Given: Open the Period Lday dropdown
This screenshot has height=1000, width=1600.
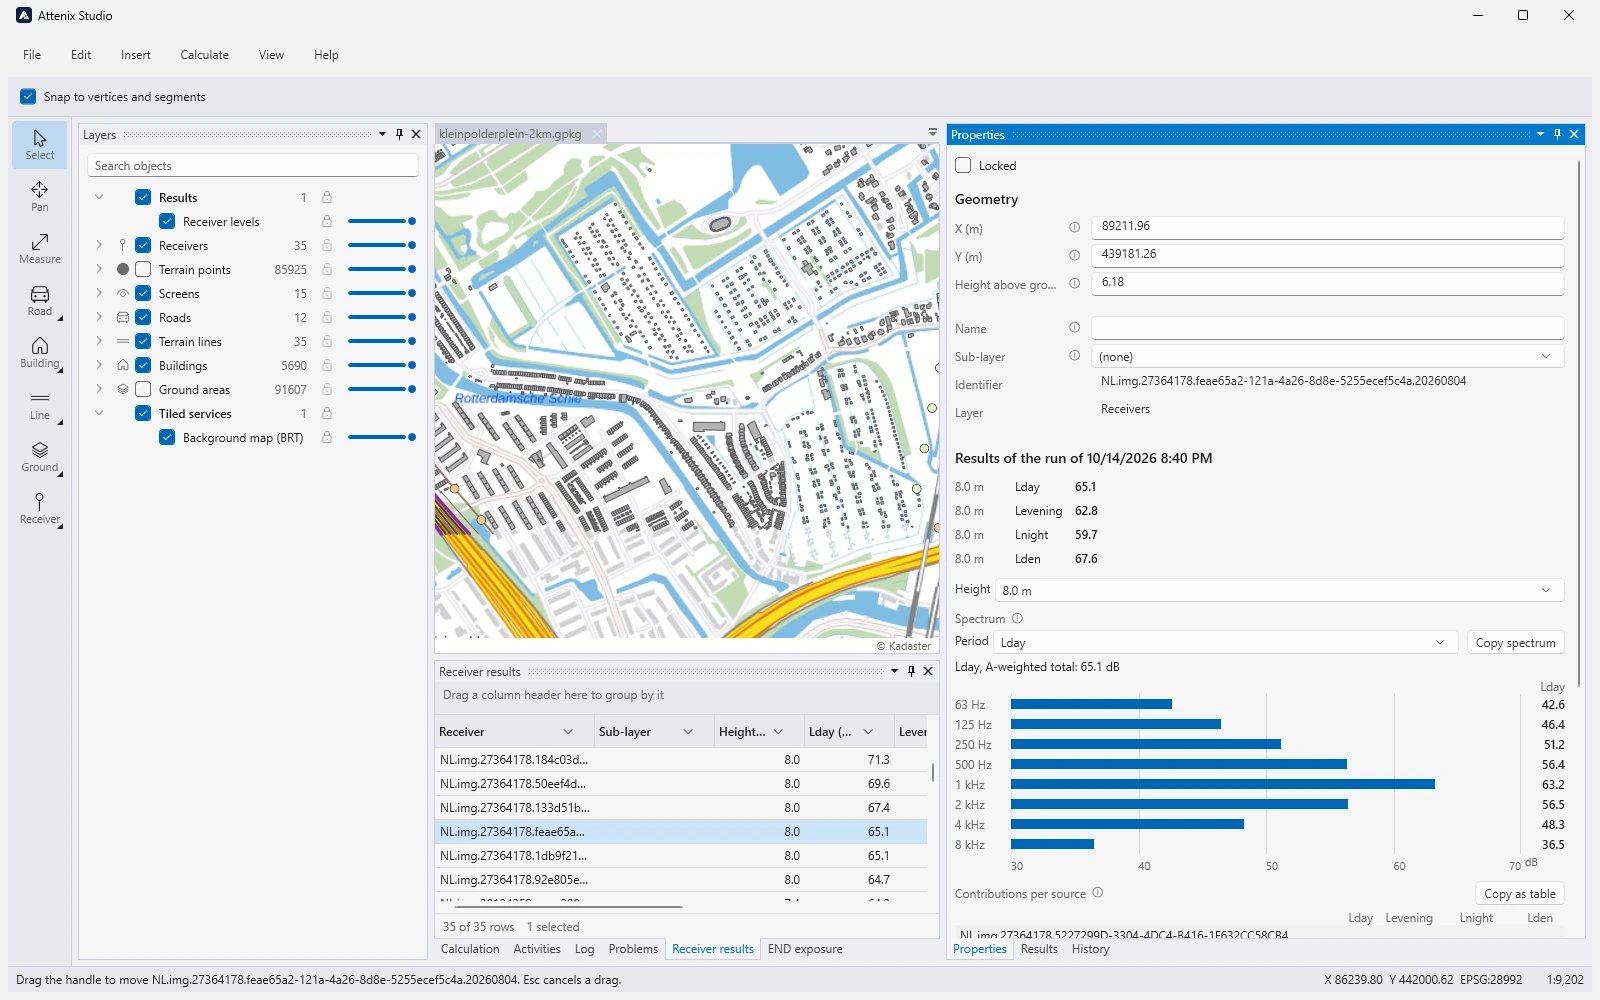Looking at the screenshot, I should [1226, 642].
